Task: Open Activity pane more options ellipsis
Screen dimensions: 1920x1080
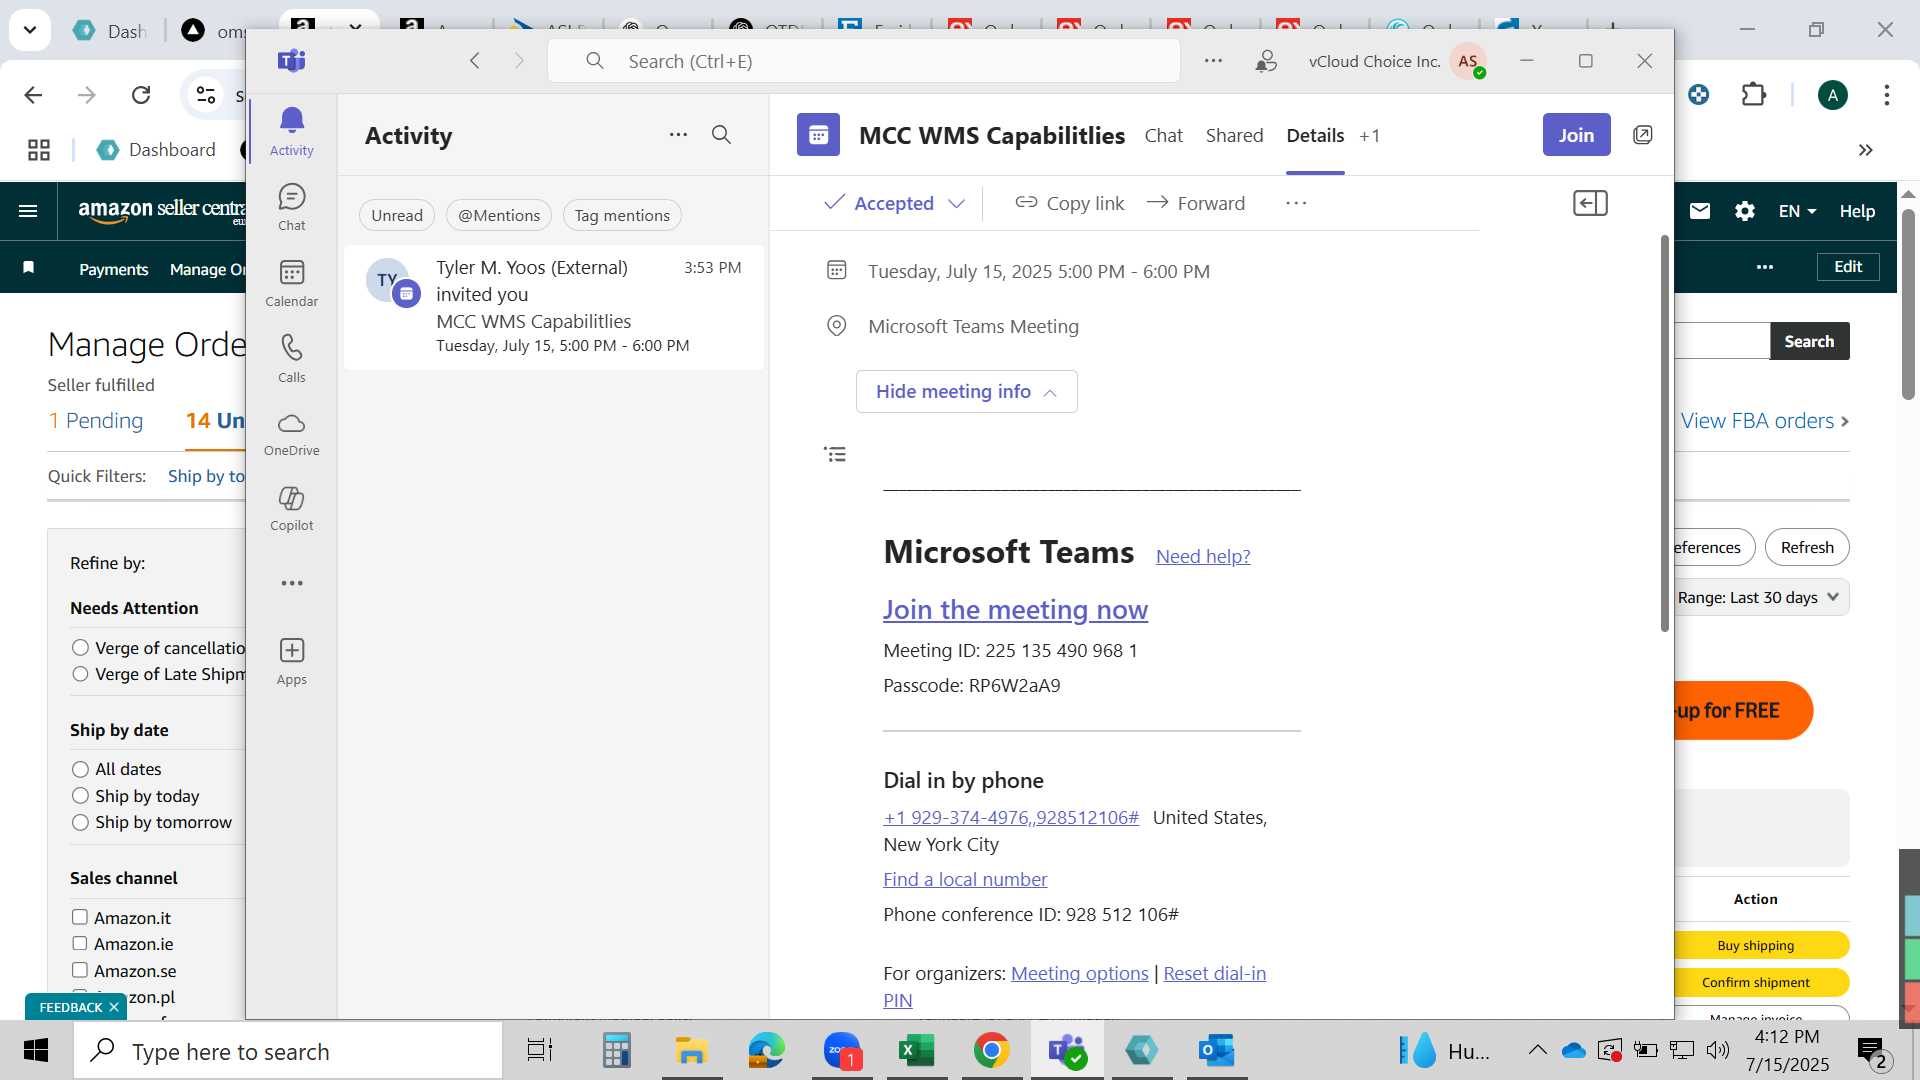Action: pyautogui.click(x=678, y=135)
